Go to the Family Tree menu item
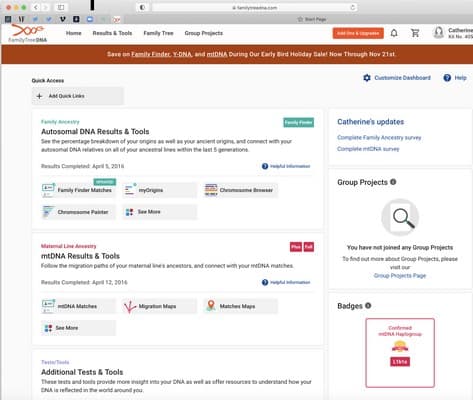The image size is (473, 400). coord(158,33)
